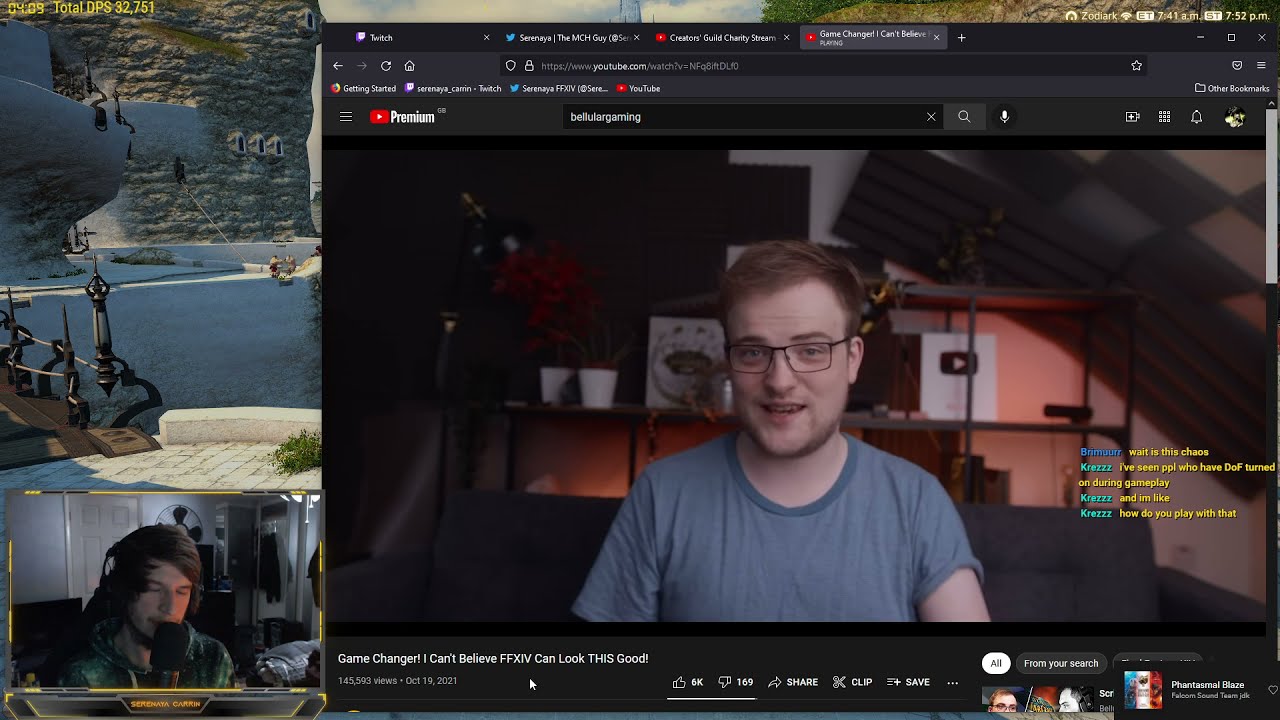Select the All recommendations chip
This screenshot has width=1280, height=720.
tap(996, 663)
